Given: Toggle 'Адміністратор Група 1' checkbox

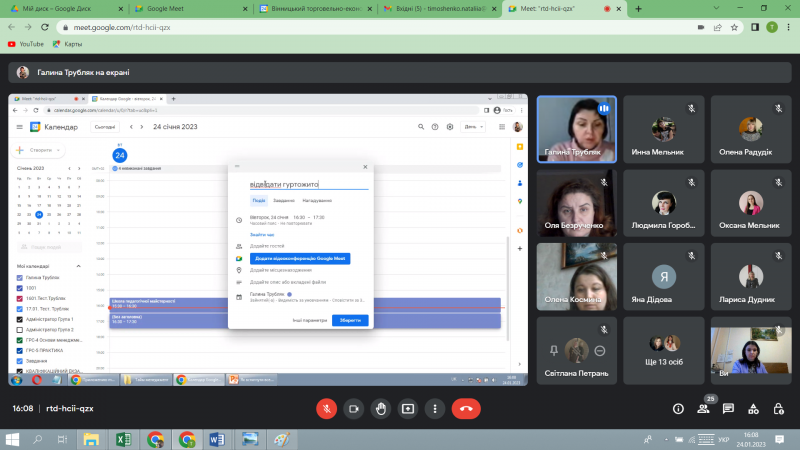Looking at the screenshot, I should (20, 319).
